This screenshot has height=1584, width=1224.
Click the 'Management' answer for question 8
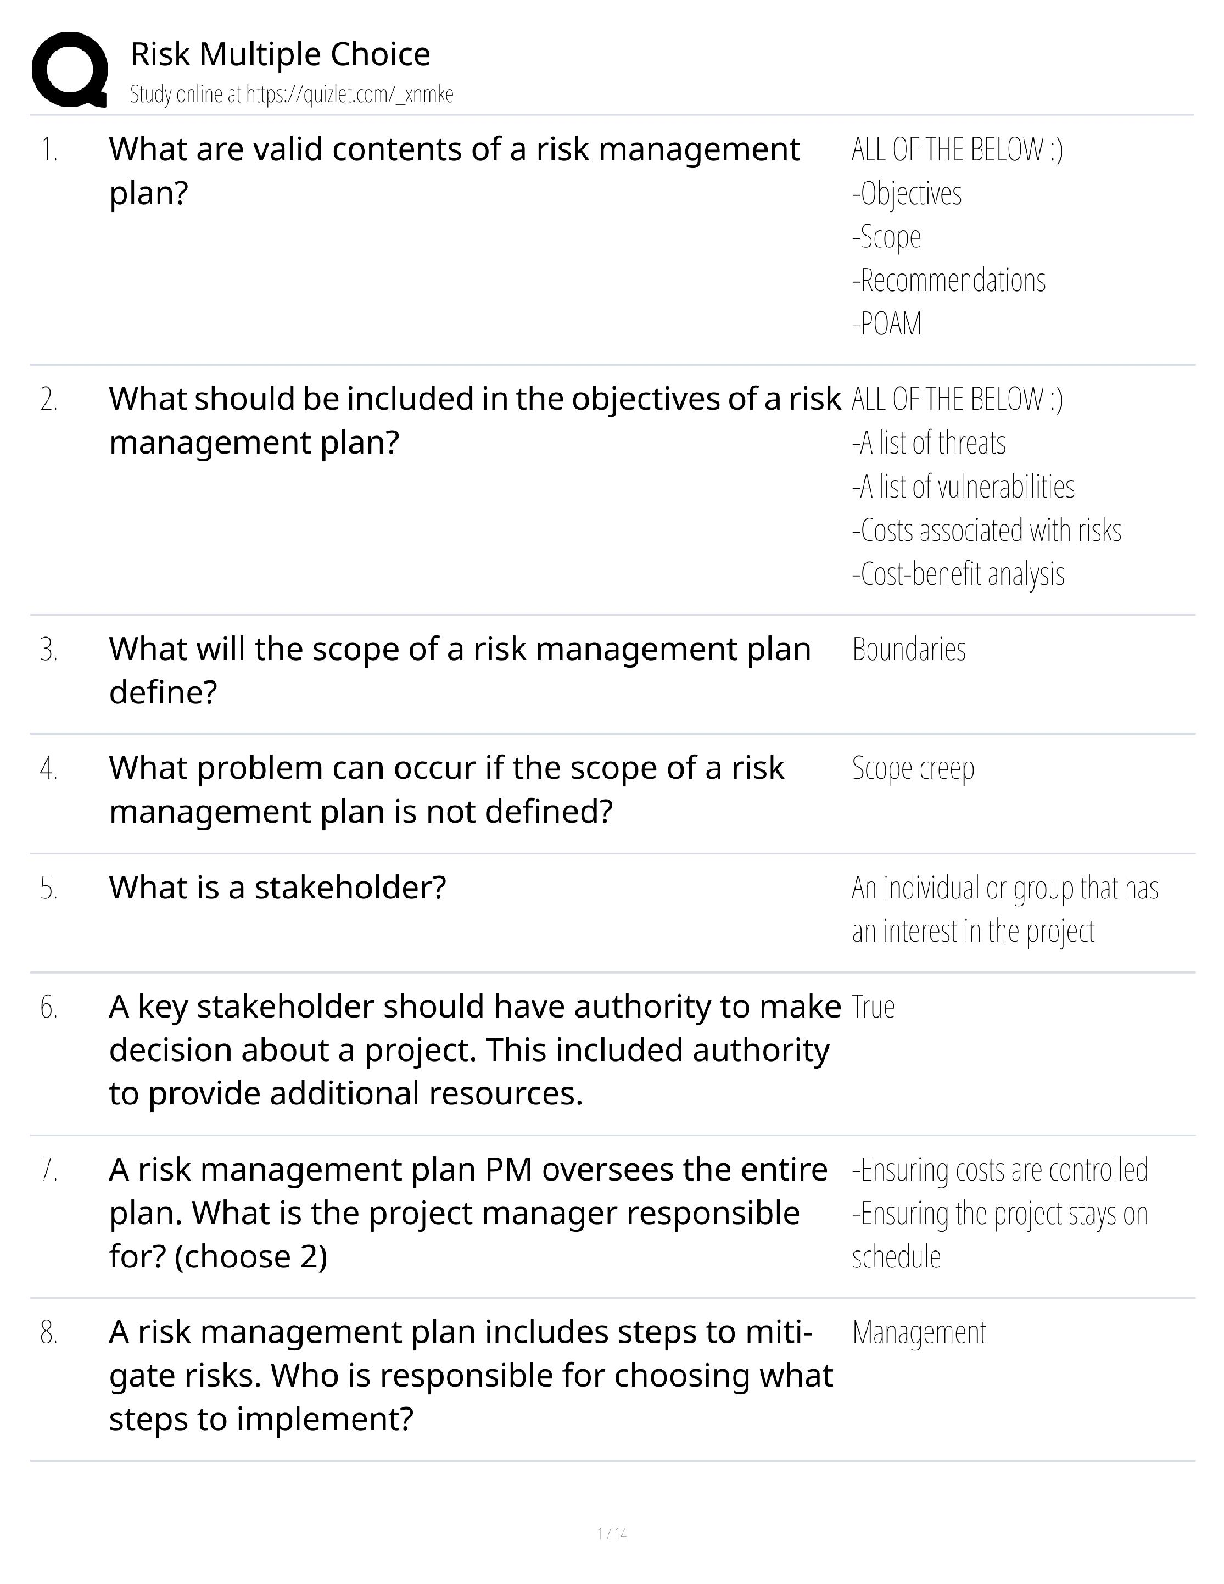pyautogui.click(x=918, y=1333)
